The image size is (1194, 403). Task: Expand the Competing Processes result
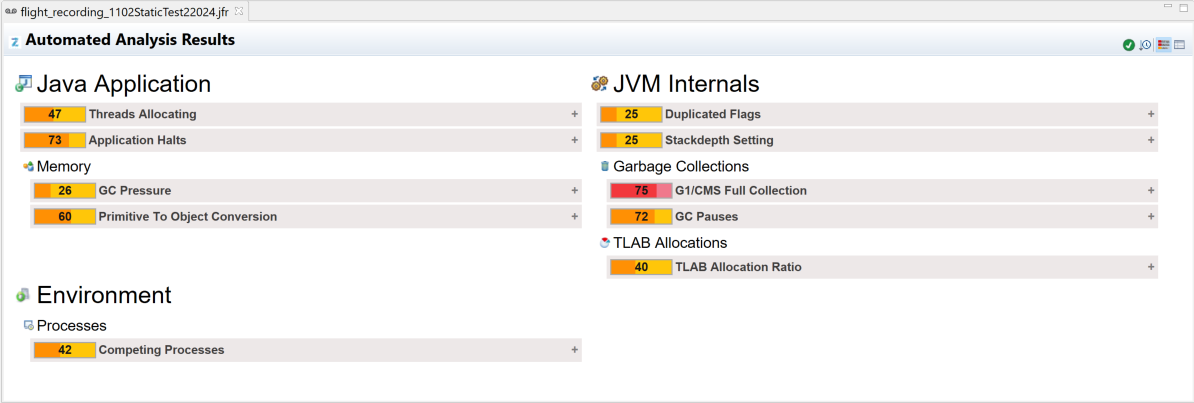pyautogui.click(x=575, y=350)
